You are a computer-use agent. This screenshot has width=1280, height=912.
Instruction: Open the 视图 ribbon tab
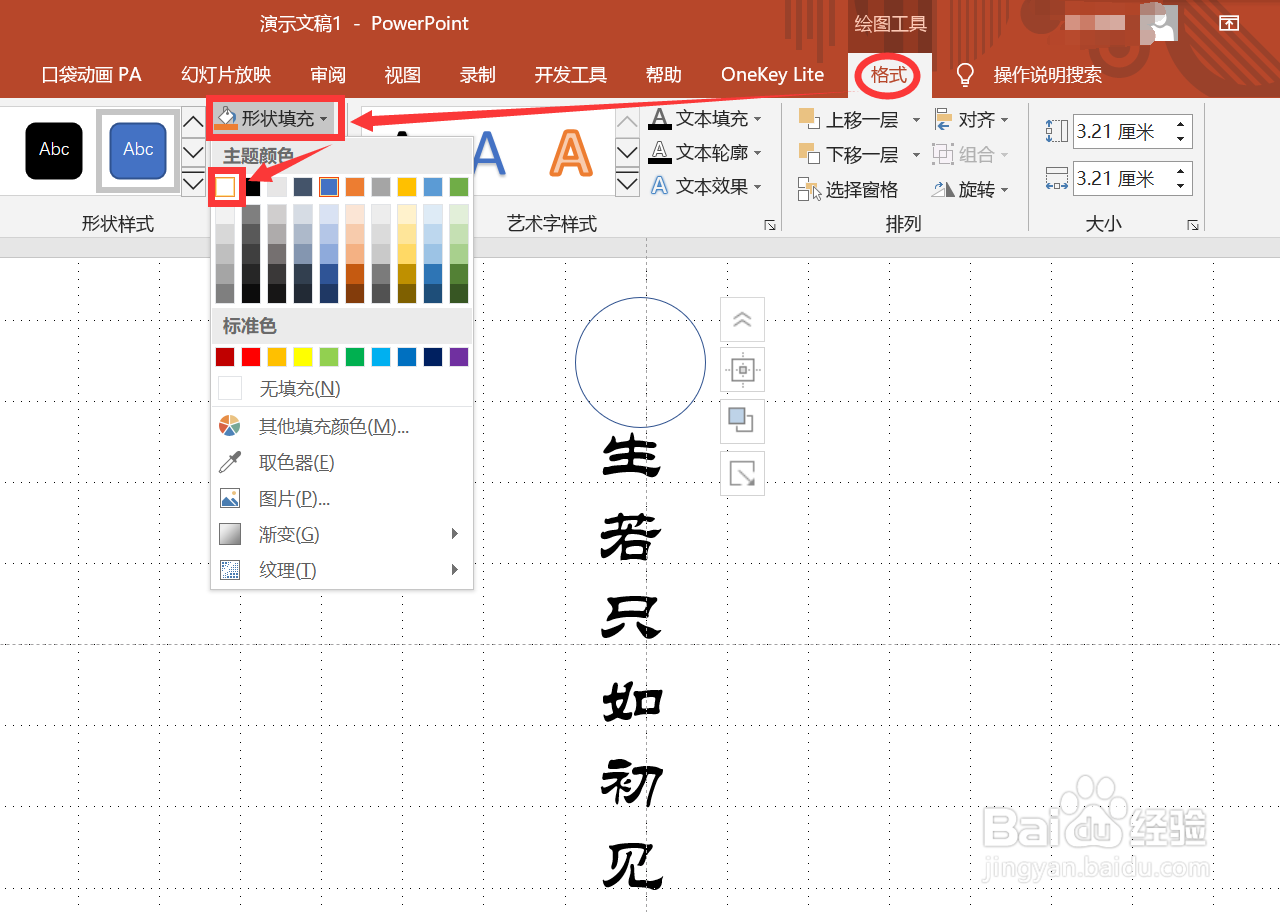[x=403, y=75]
